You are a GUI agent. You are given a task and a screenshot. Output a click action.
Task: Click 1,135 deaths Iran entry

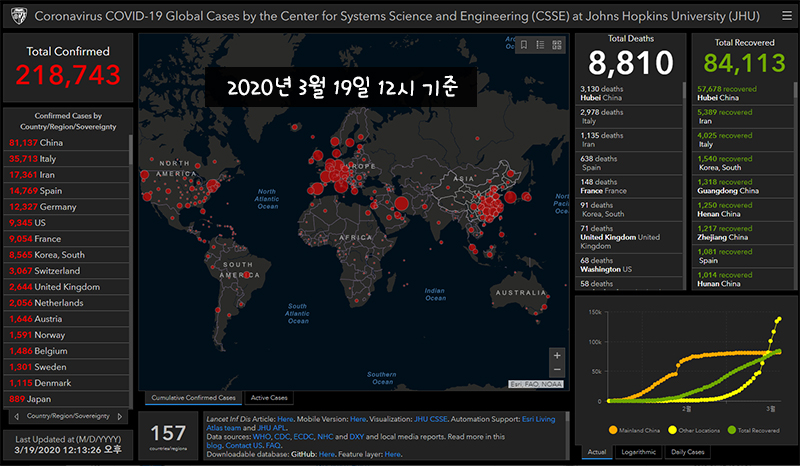point(629,140)
